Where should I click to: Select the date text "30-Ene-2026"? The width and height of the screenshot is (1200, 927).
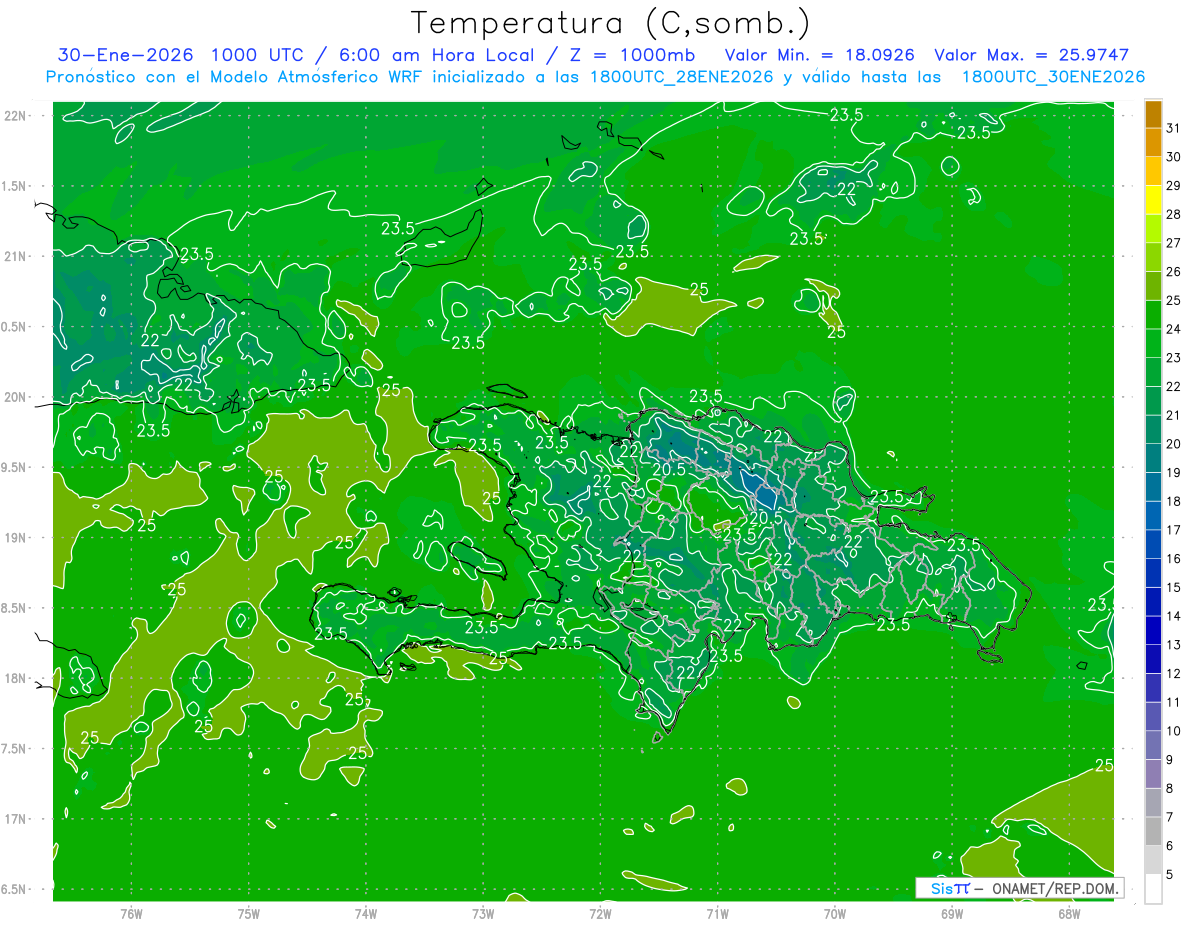125,55
